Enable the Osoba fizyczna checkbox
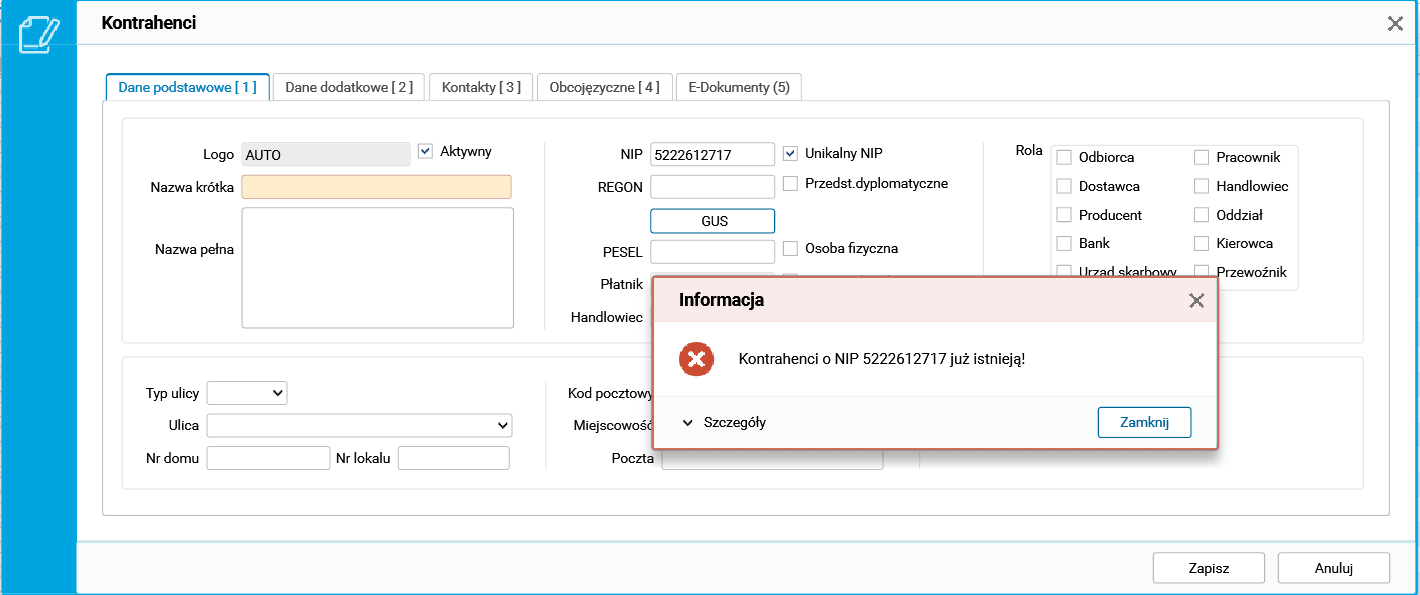Image resolution: width=1420 pixels, height=595 pixels. (790, 248)
